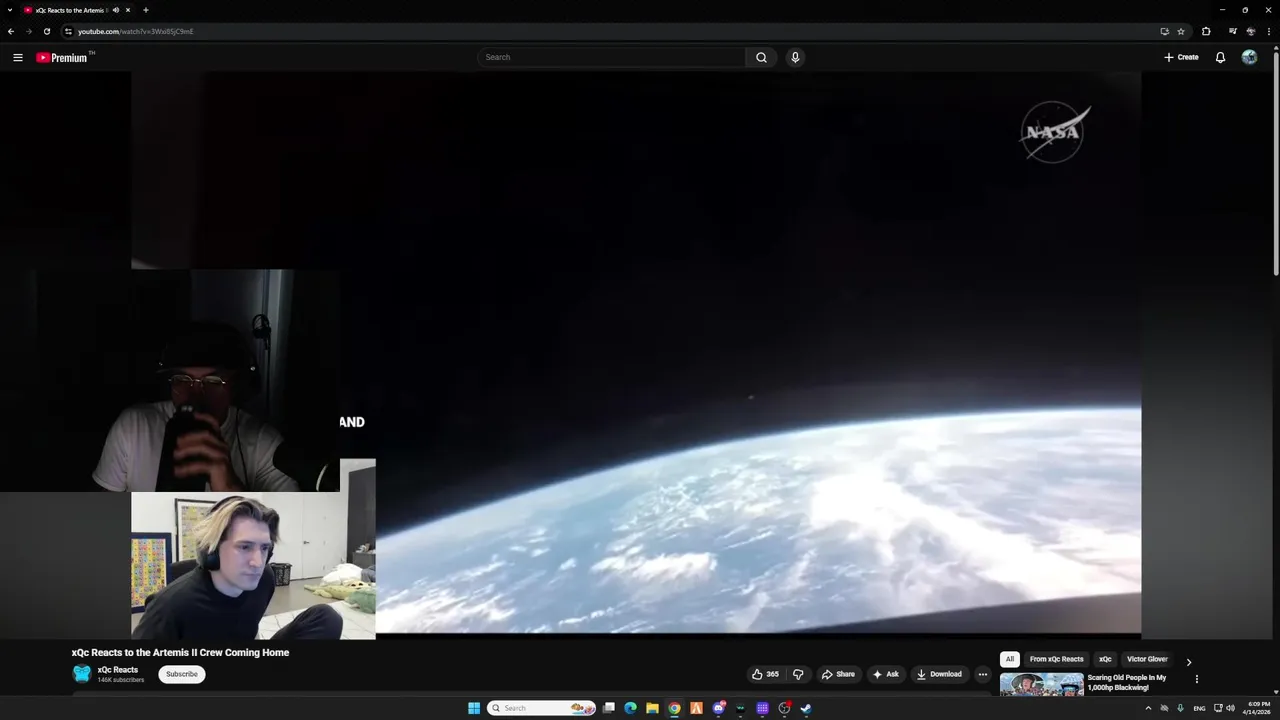
Task: Open File Explorer from taskbar
Action: pos(652,708)
